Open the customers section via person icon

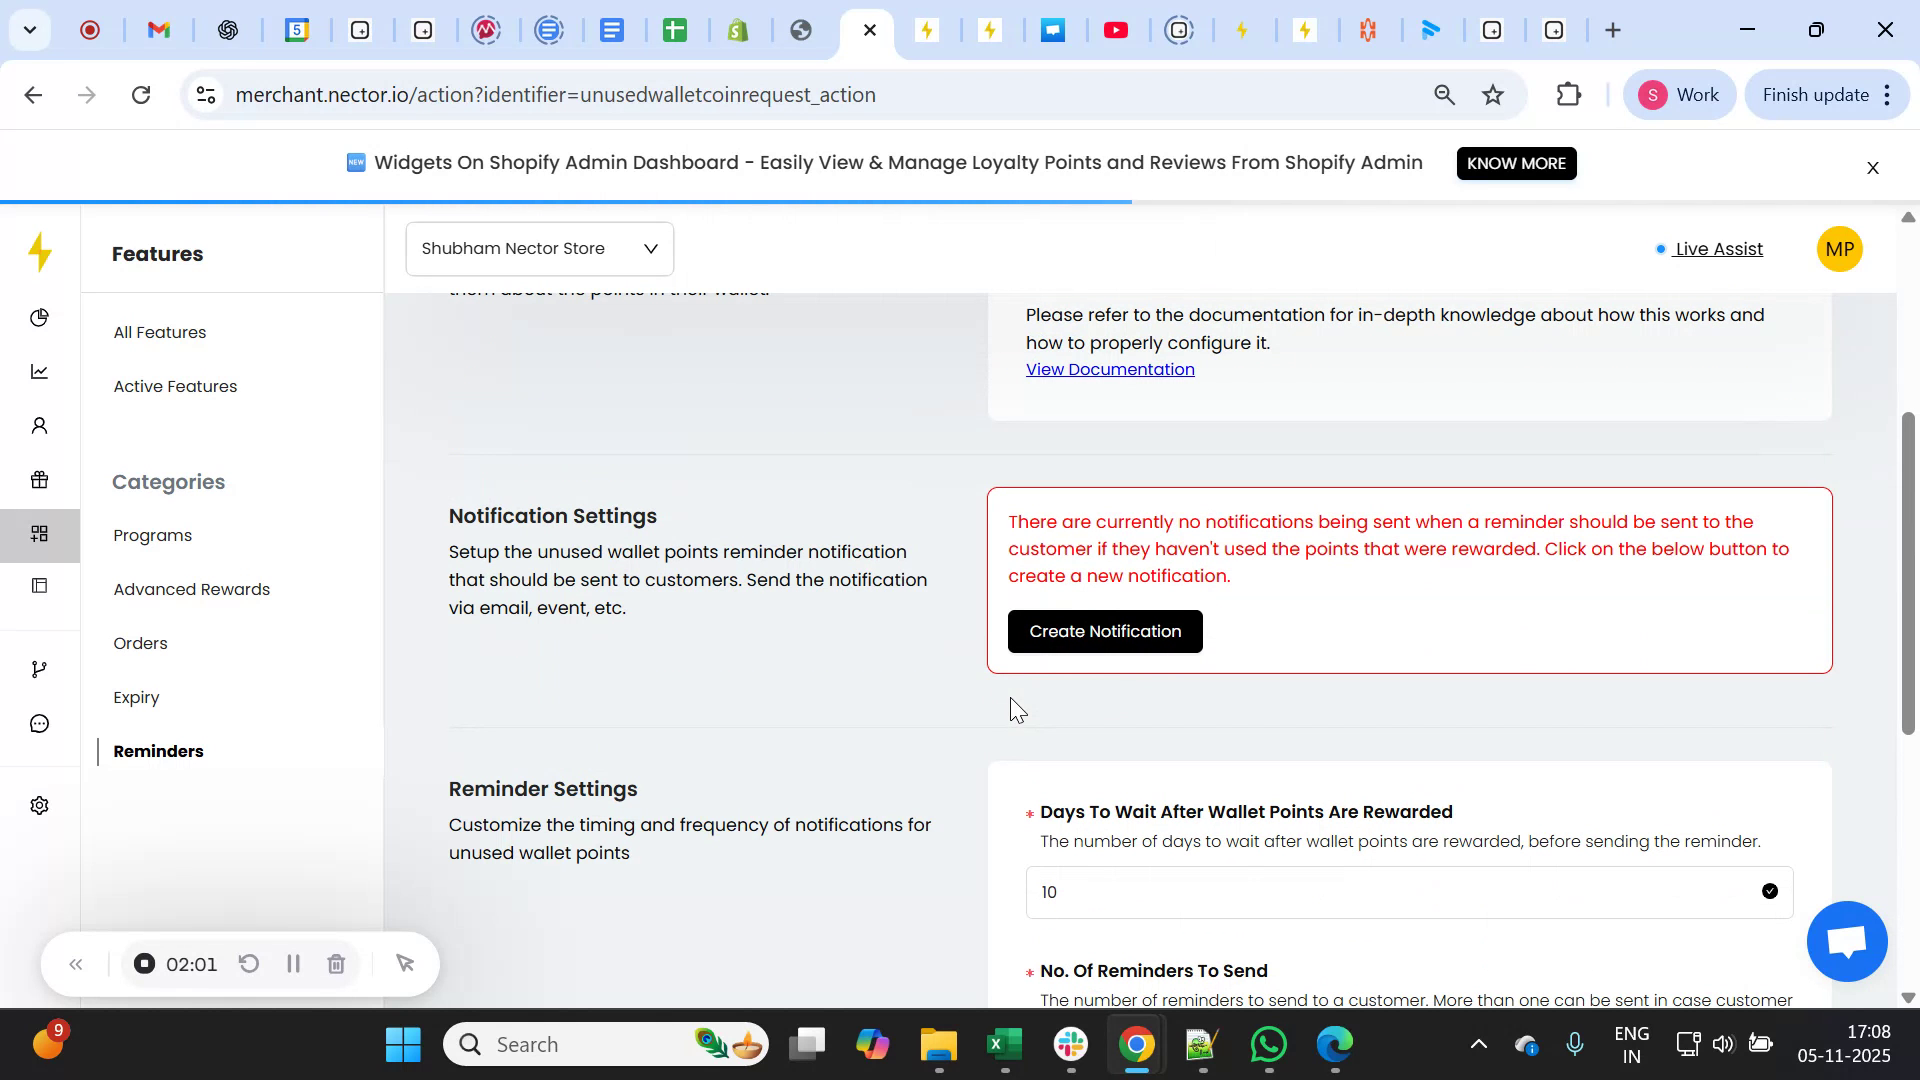click(x=39, y=425)
